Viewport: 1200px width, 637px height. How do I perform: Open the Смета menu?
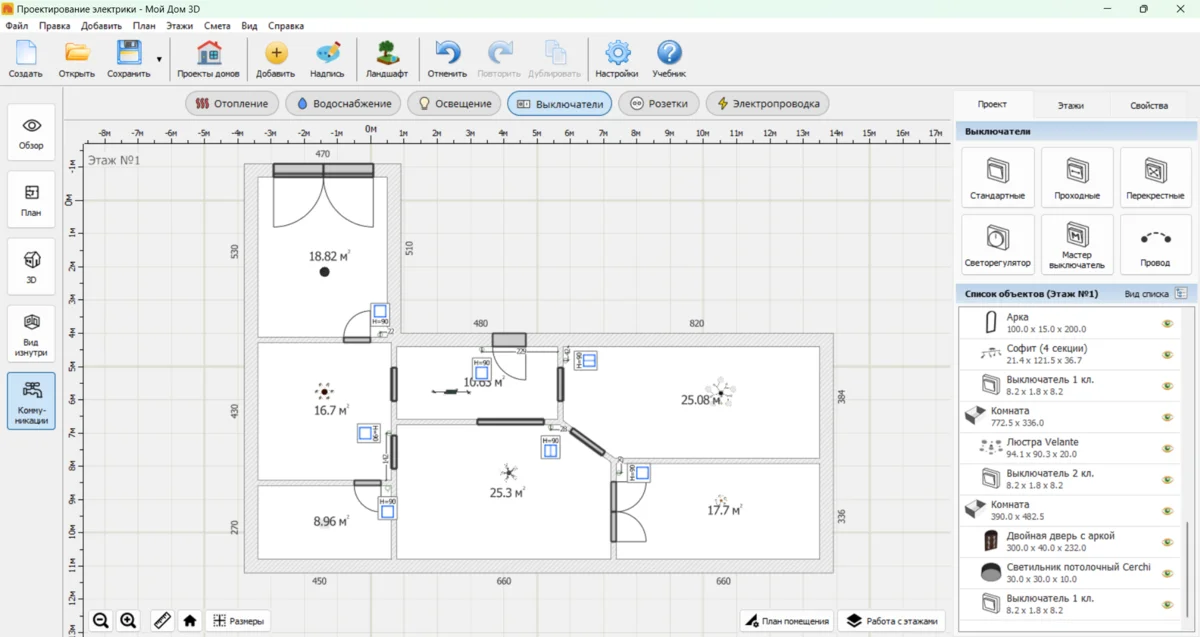[217, 25]
